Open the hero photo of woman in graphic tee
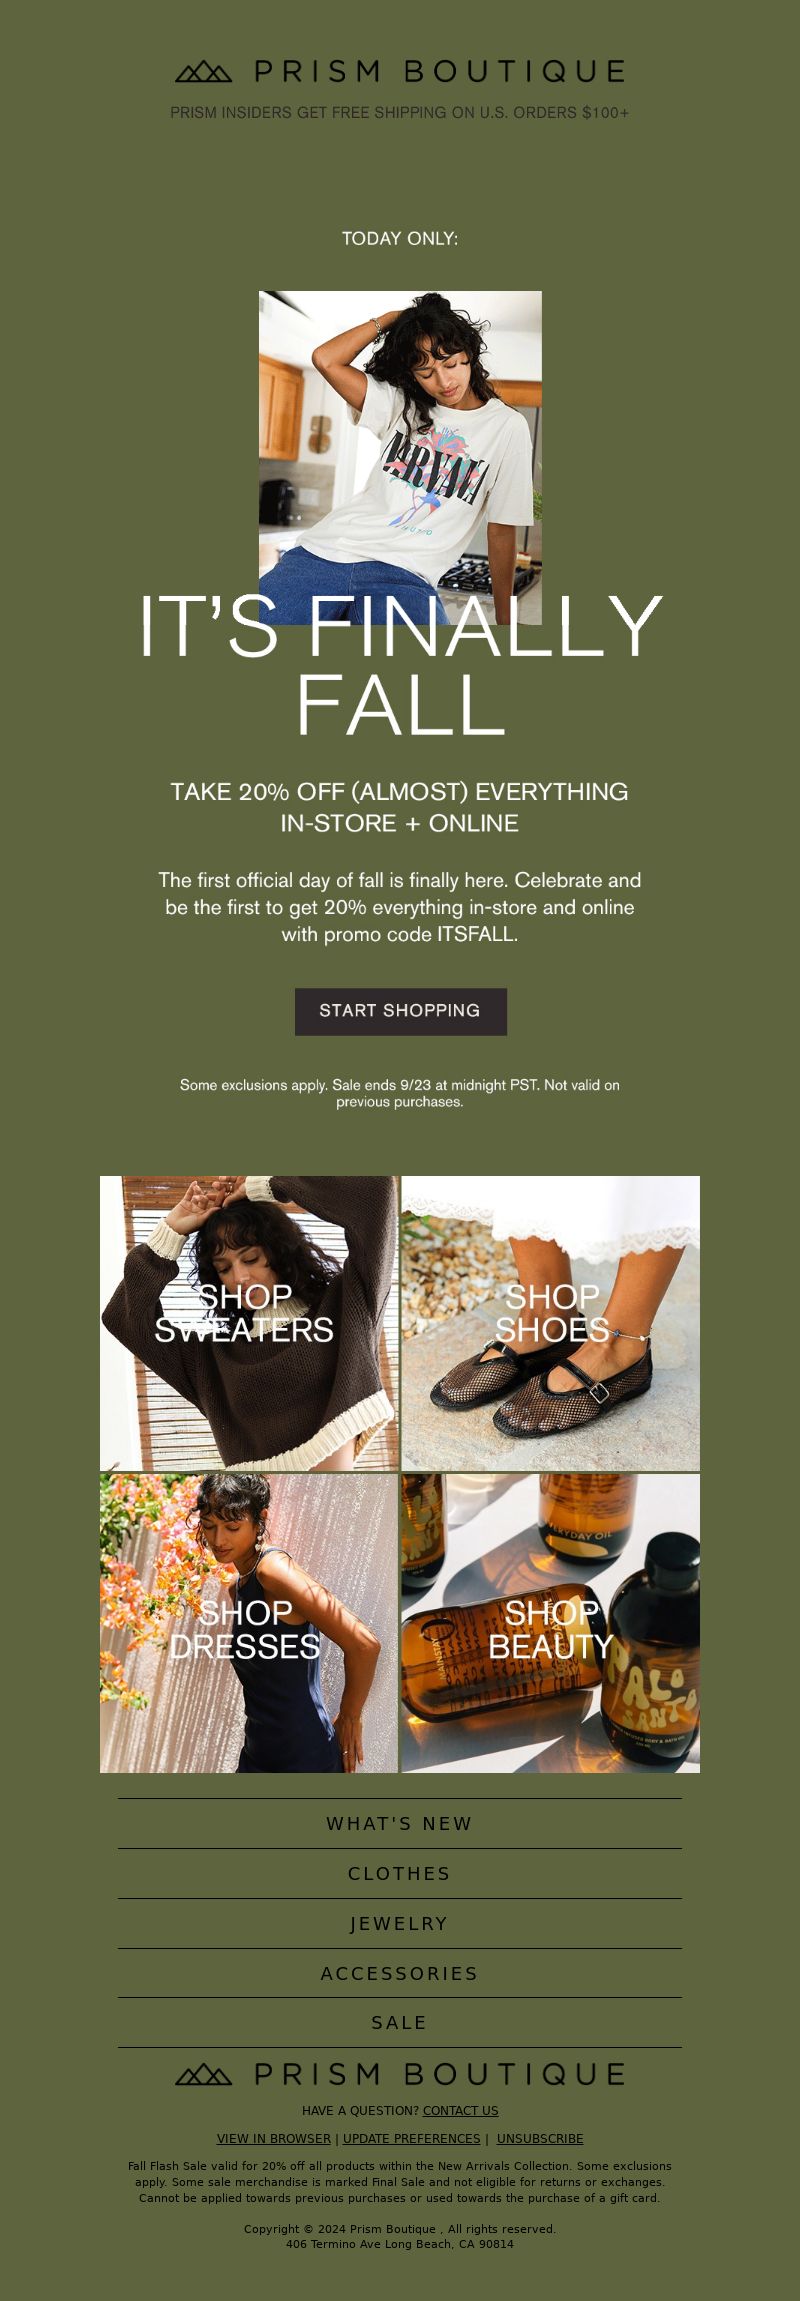The width and height of the screenshot is (800, 2301). tap(400, 457)
